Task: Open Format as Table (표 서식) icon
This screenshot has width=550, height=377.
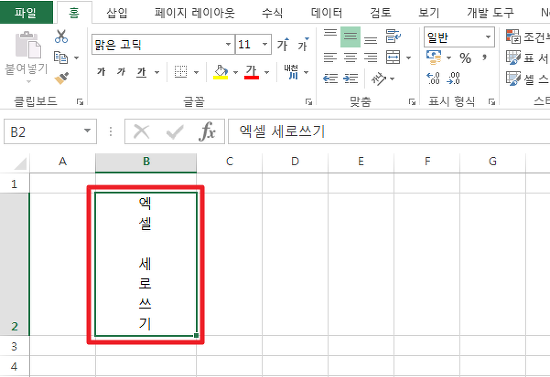Action: point(513,58)
